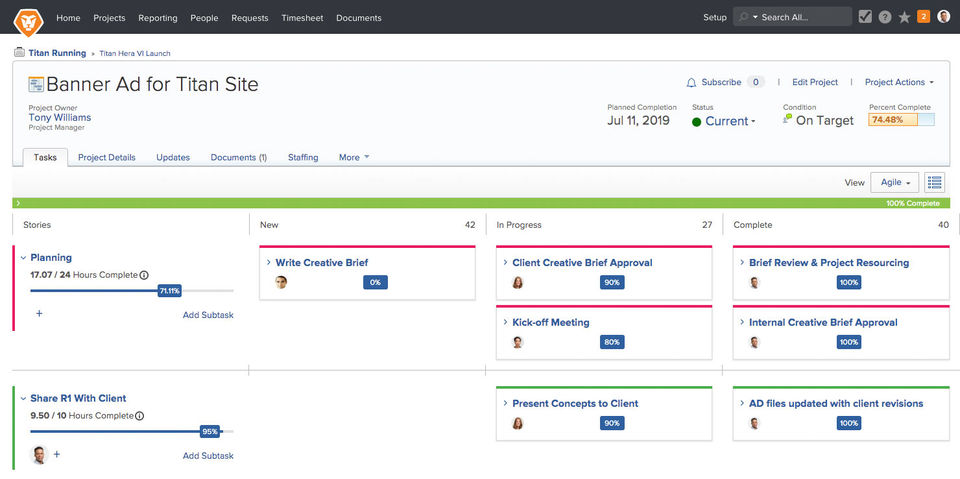The height and width of the screenshot is (479, 960).
Task: Click the lion logo icon
Action: 27,17
